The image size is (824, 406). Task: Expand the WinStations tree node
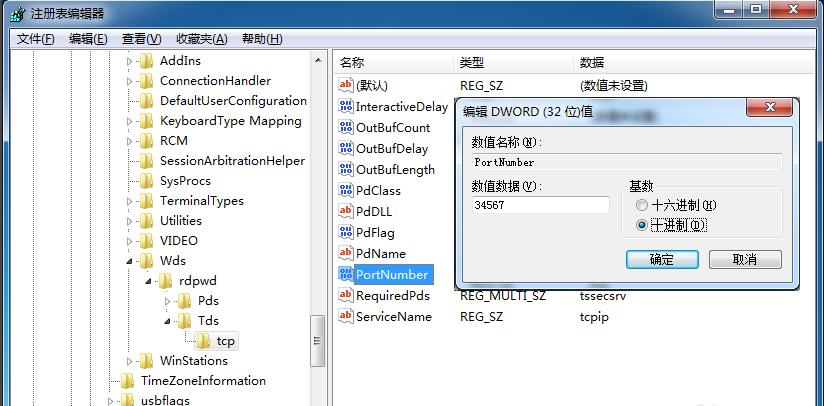pyautogui.click(x=130, y=361)
